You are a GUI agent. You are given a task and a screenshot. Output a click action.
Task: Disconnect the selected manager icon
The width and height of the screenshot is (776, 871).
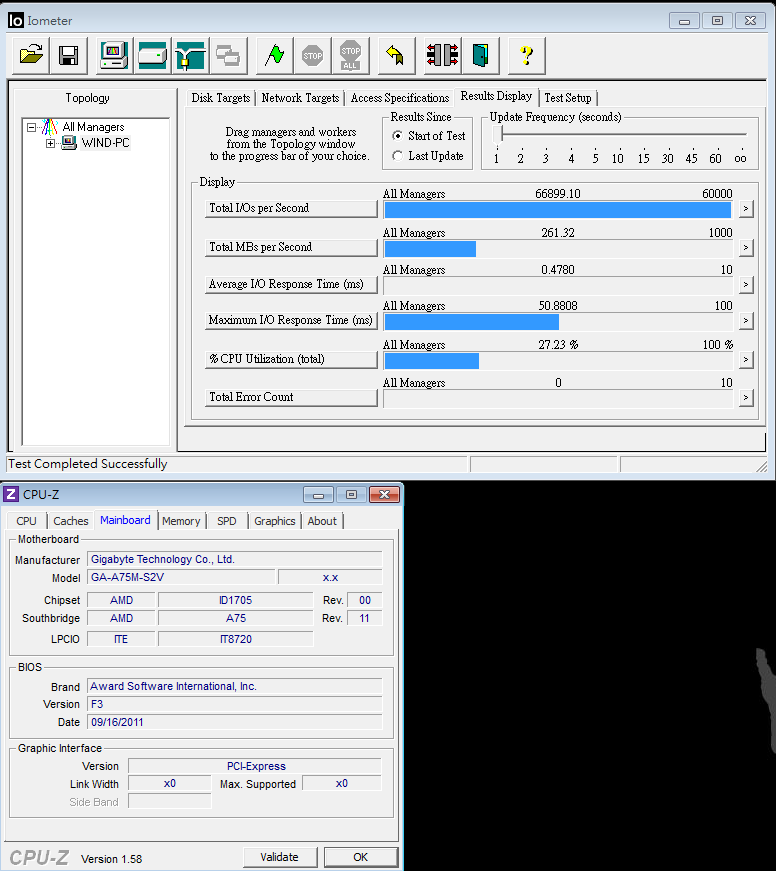tap(442, 55)
